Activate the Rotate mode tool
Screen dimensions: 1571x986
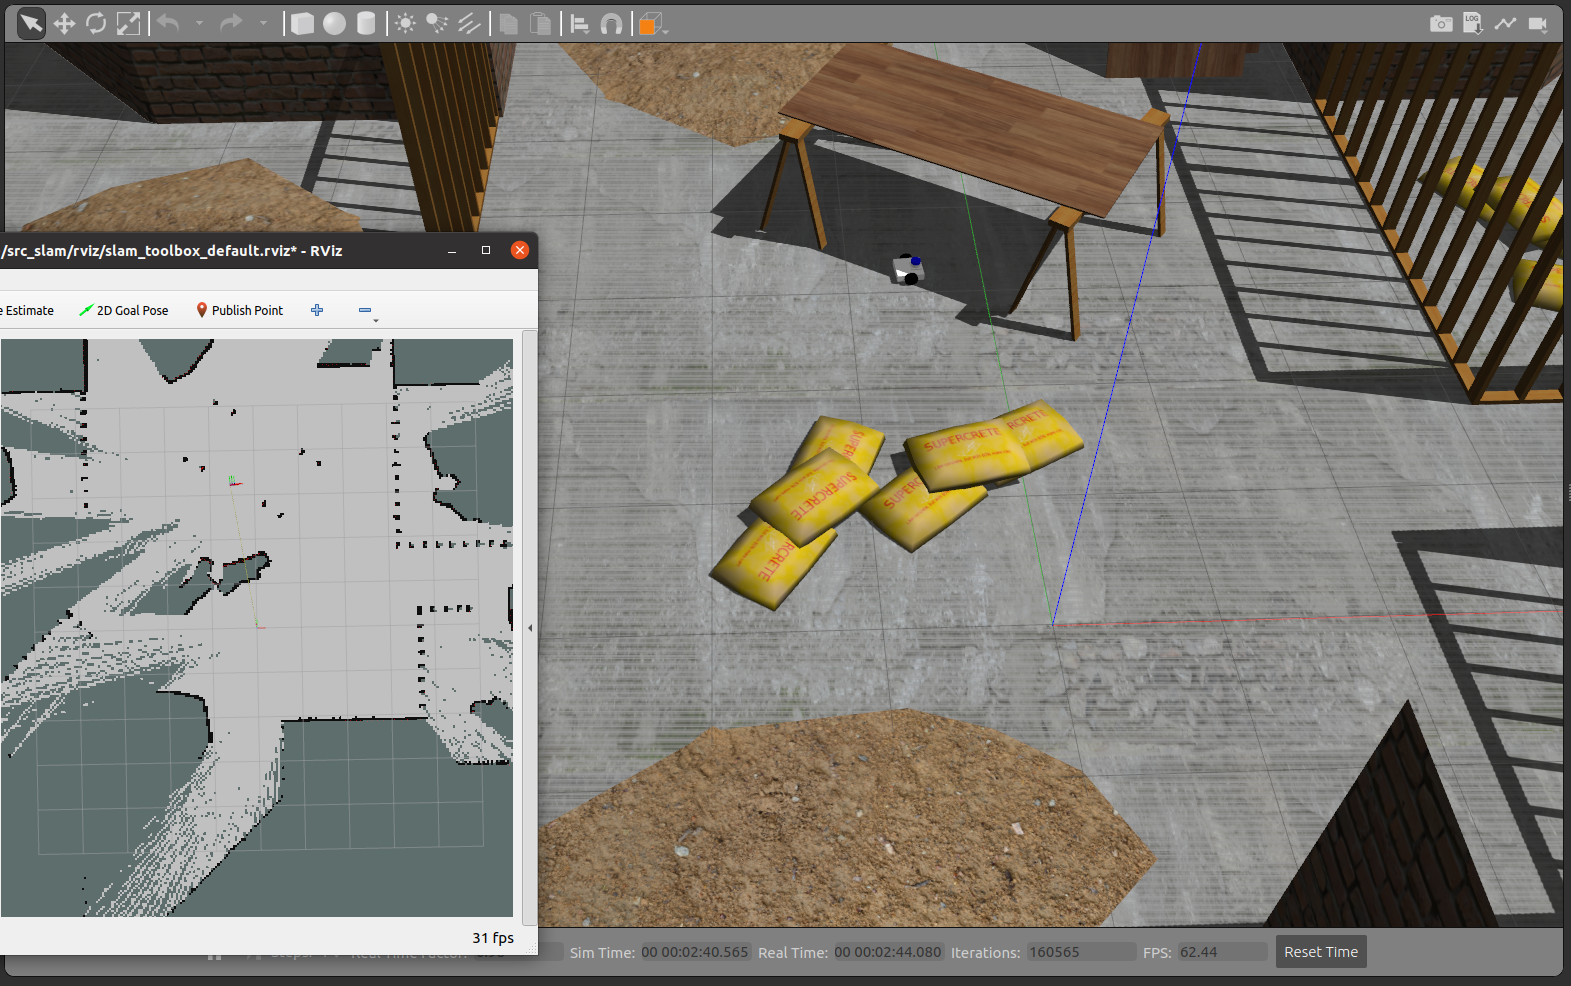(x=96, y=23)
